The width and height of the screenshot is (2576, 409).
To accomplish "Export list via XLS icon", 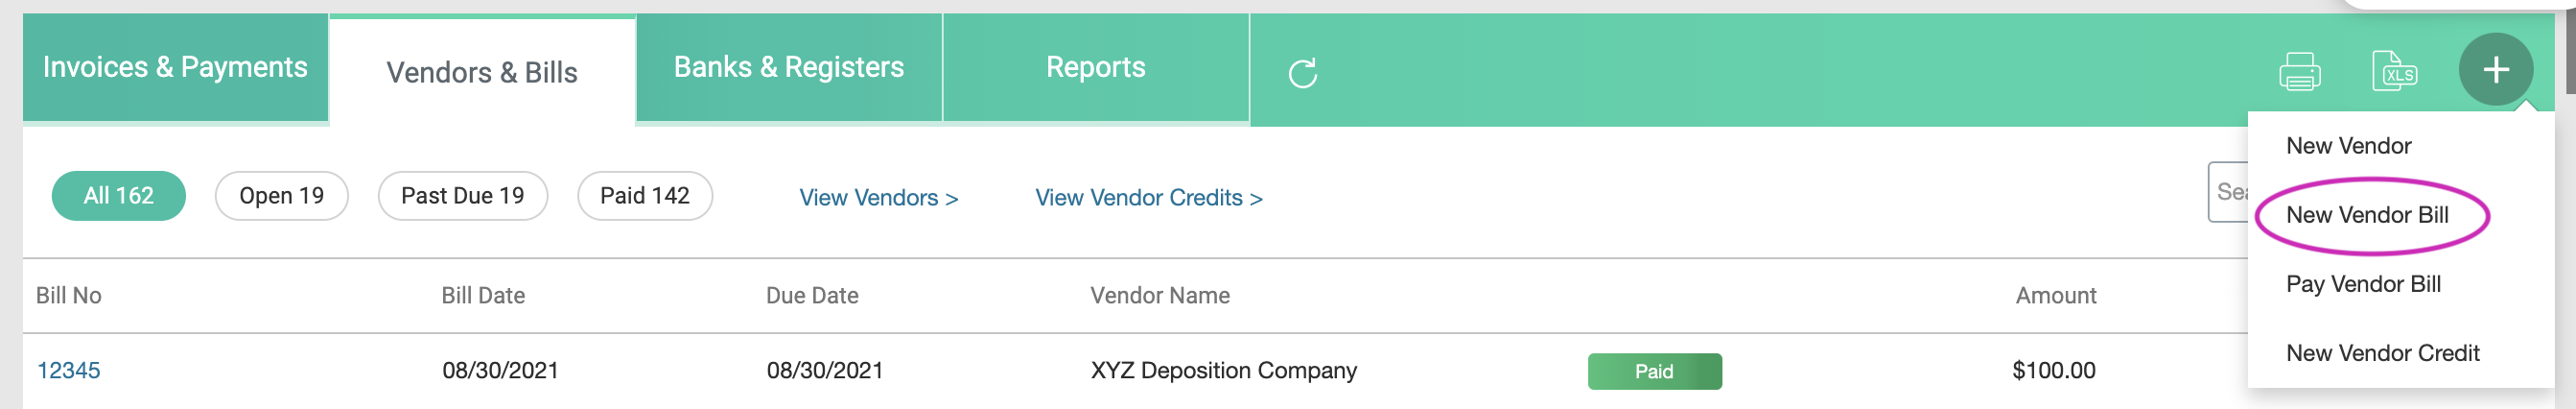I will [2394, 72].
